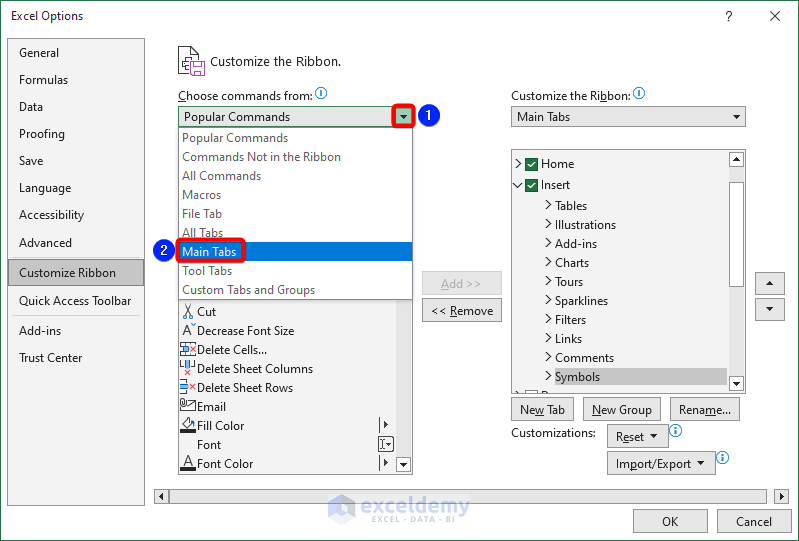Select Commands Not in the Ribbon option
Screen dimensions: 799x541
pos(295,157)
